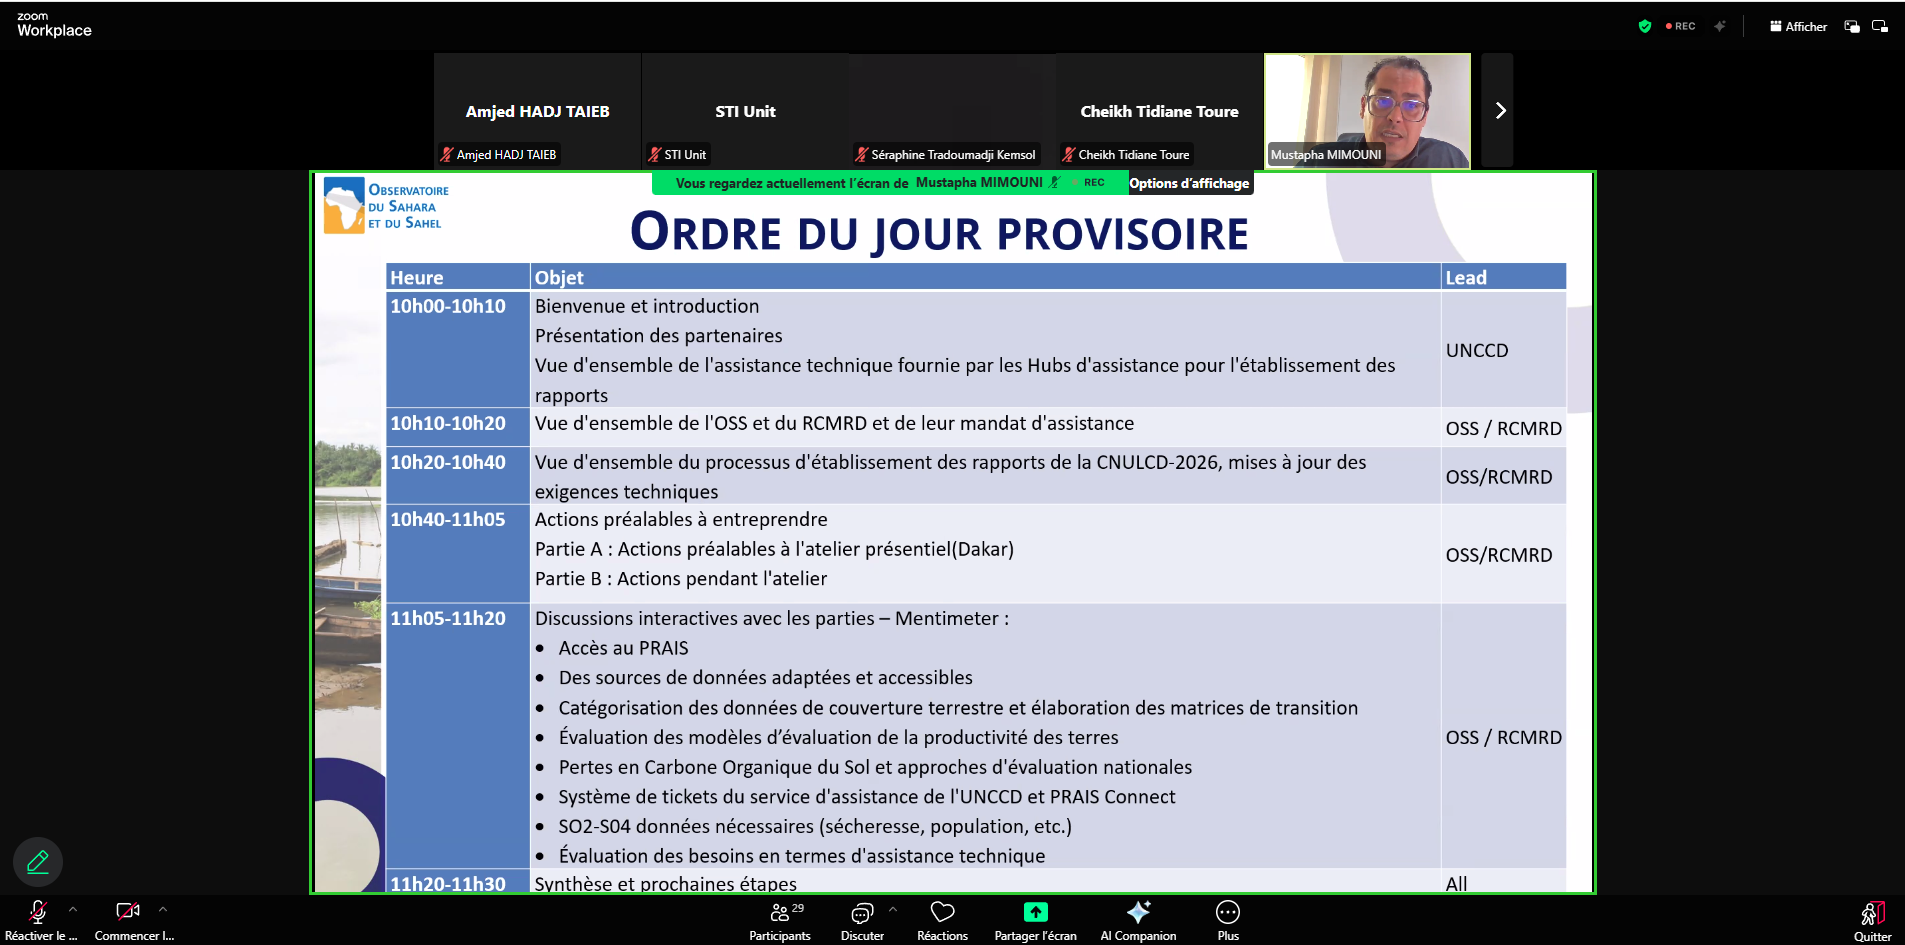Open the Participants panel

click(779, 919)
